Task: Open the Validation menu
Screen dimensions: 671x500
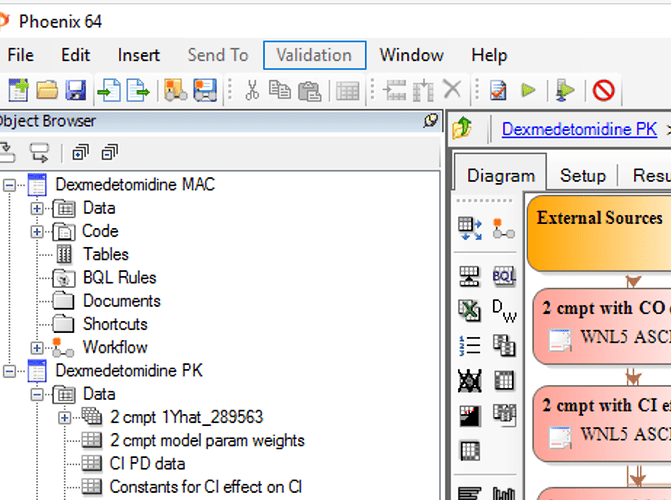Action: point(315,55)
